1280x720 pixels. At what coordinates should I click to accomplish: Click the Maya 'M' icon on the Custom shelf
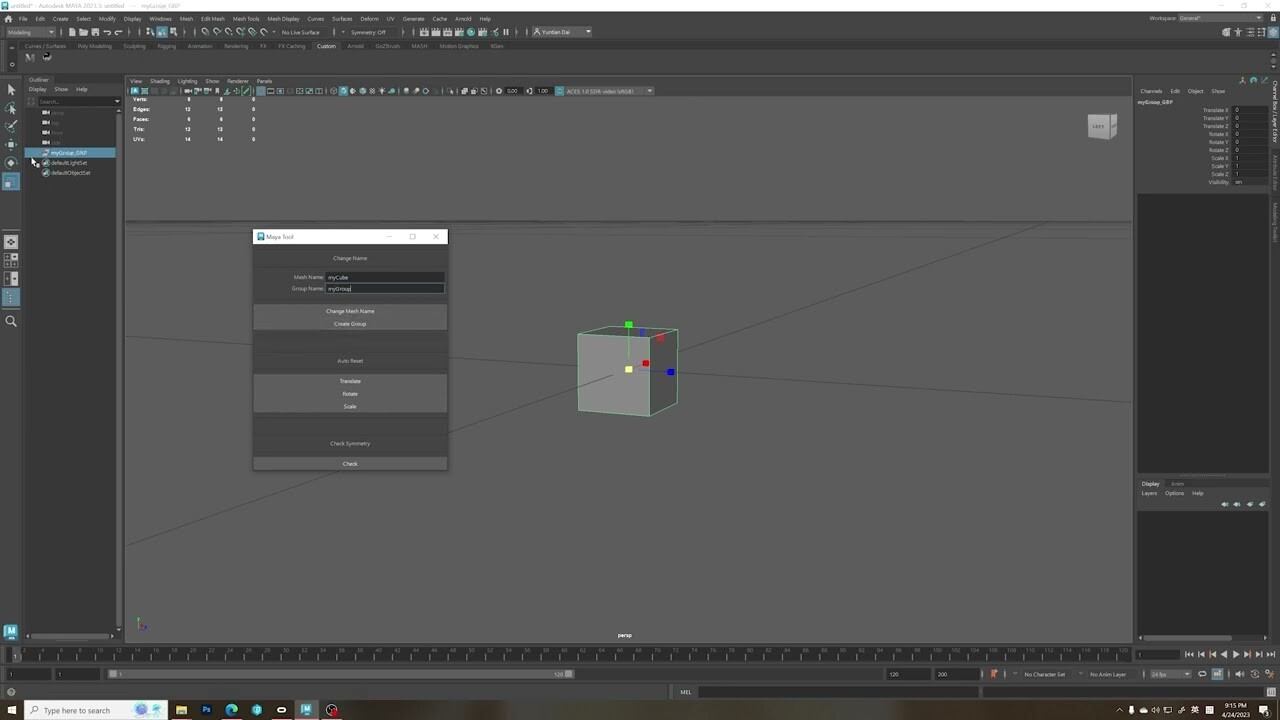(x=30, y=57)
